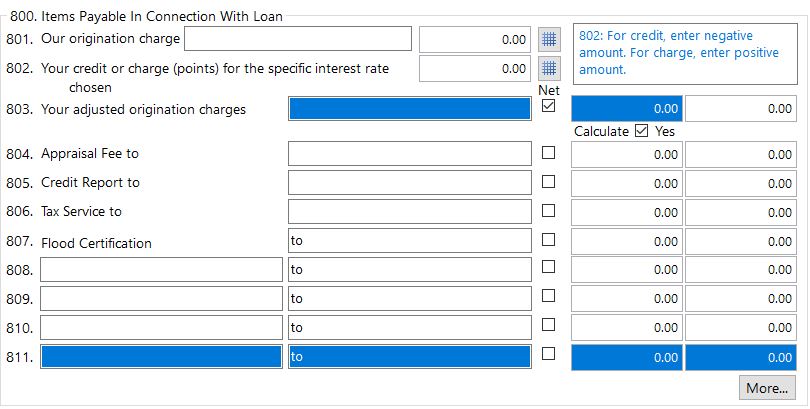Click the last amount field on line 810

(741, 327)
